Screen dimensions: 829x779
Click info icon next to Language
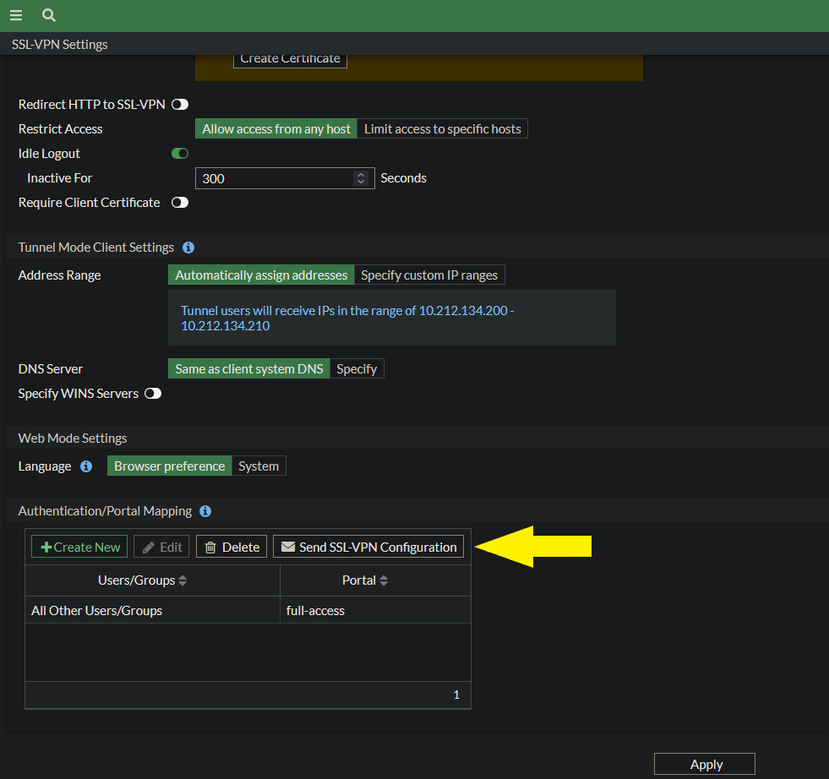pyautogui.click(x=86, y=466)
